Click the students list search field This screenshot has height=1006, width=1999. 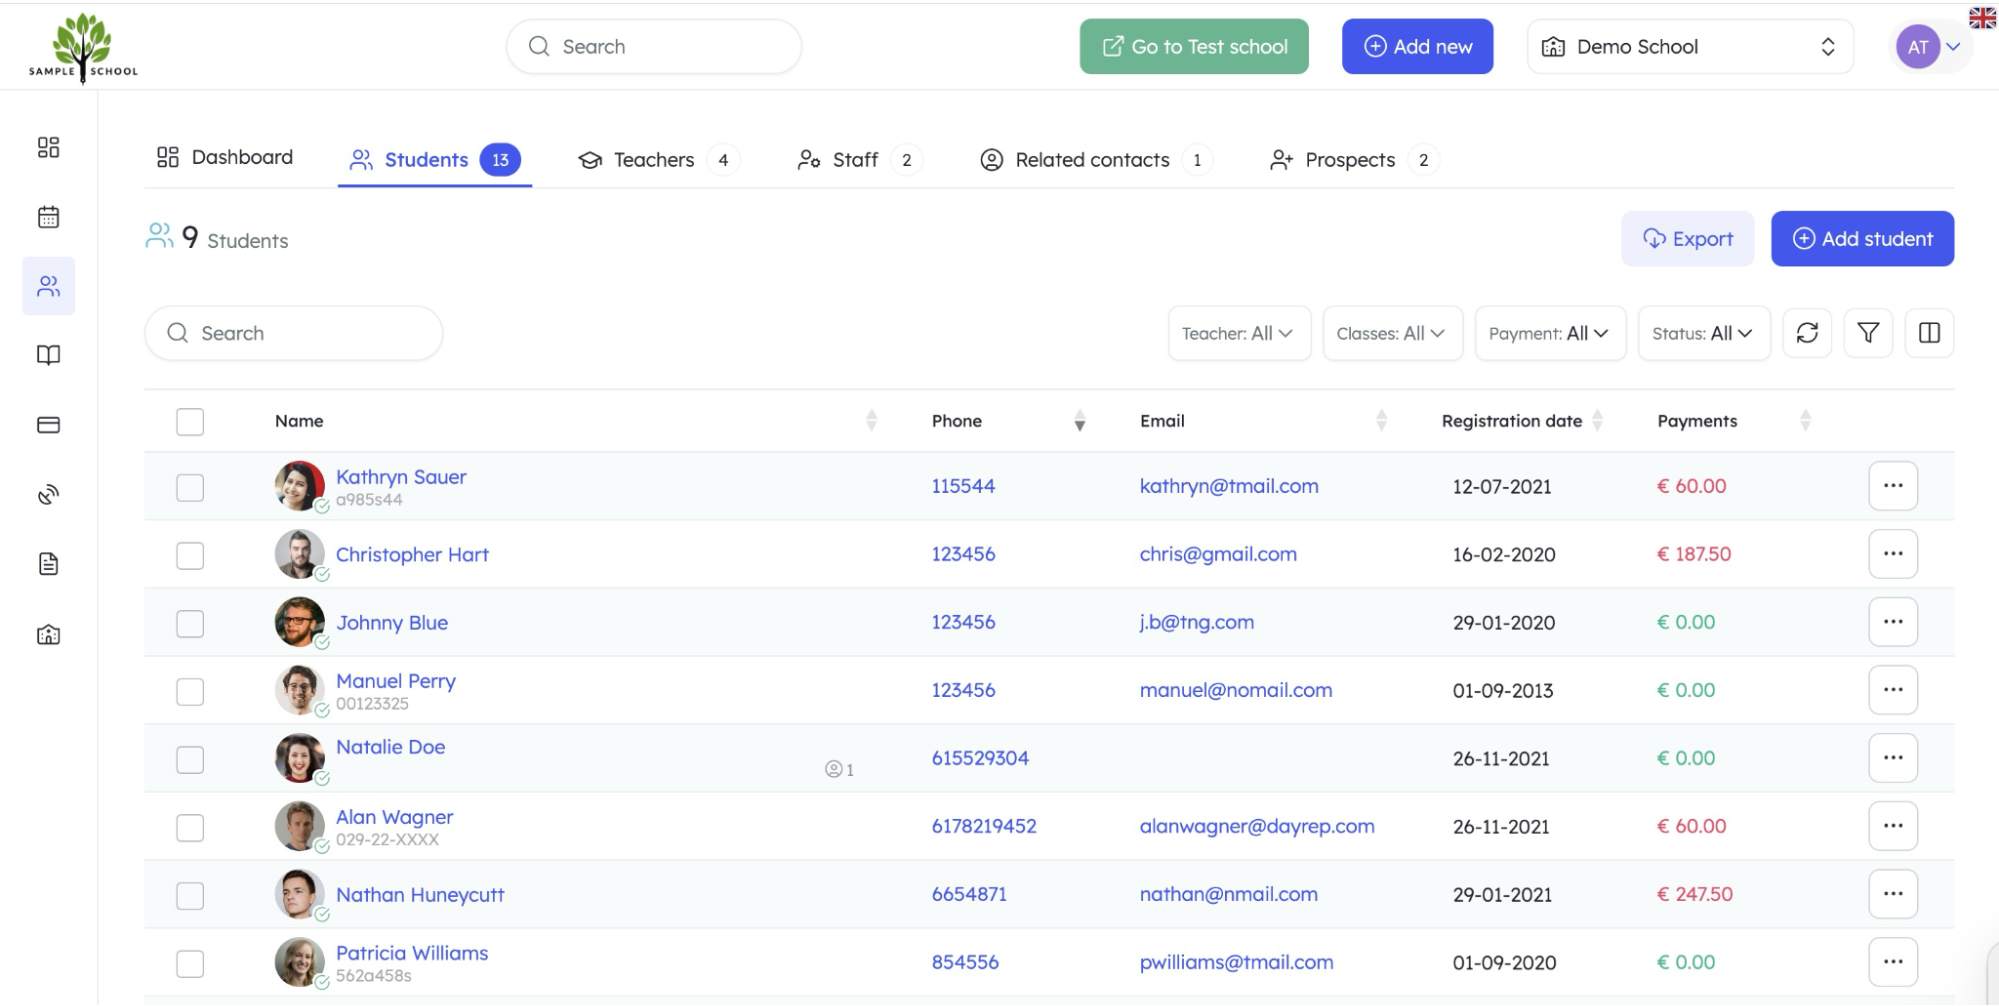[x=294, y=333]
